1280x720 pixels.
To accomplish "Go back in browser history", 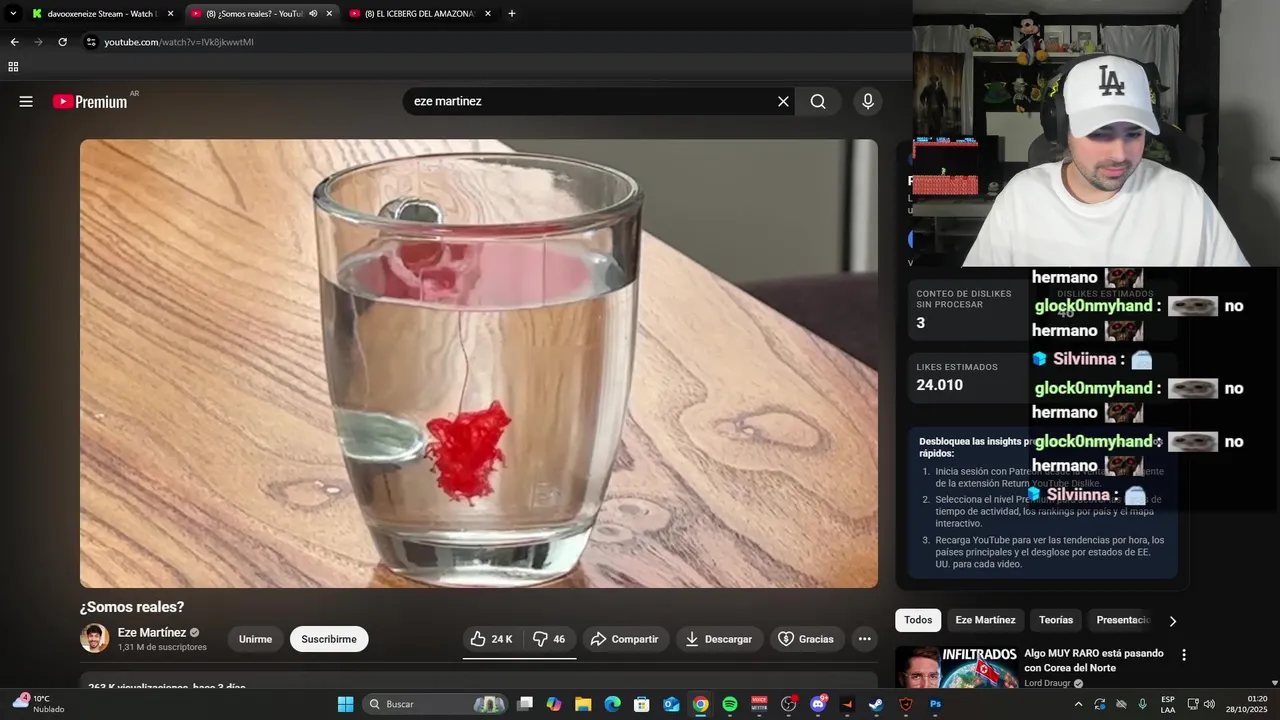I will coord(14,42).
